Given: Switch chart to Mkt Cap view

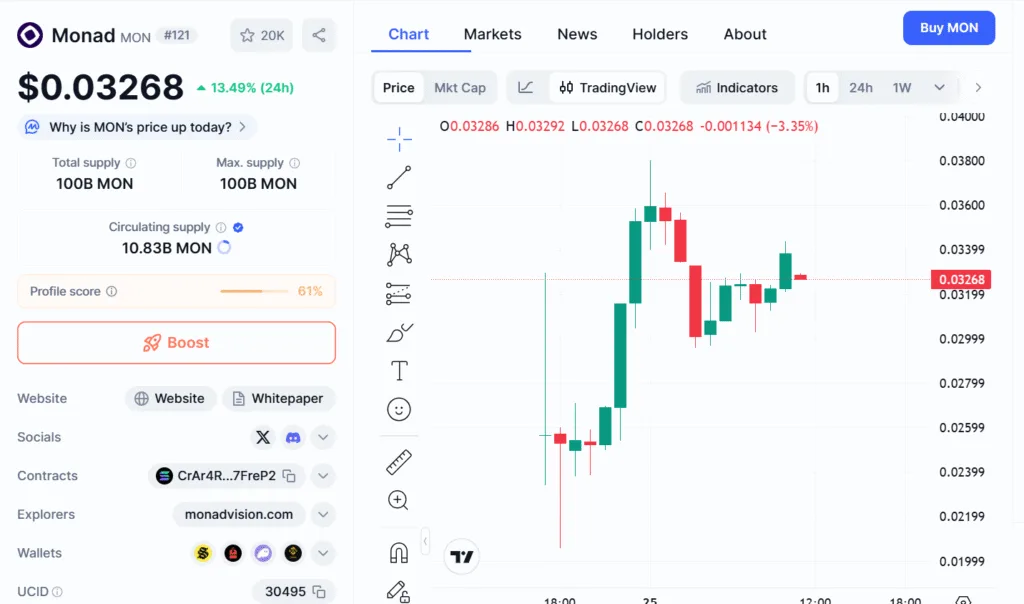Looking at the screenshot, I should point(460,87).
